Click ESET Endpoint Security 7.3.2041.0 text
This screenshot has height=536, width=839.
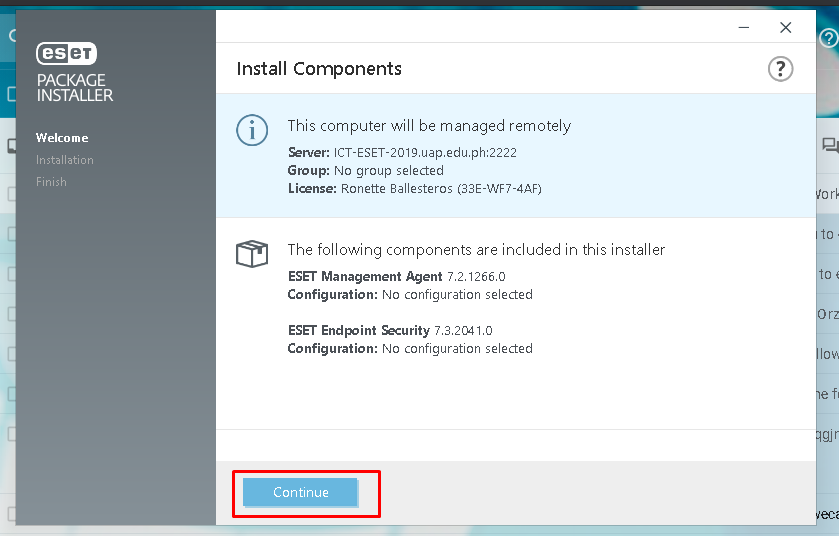pyautogui.click(x=390, y=331)
